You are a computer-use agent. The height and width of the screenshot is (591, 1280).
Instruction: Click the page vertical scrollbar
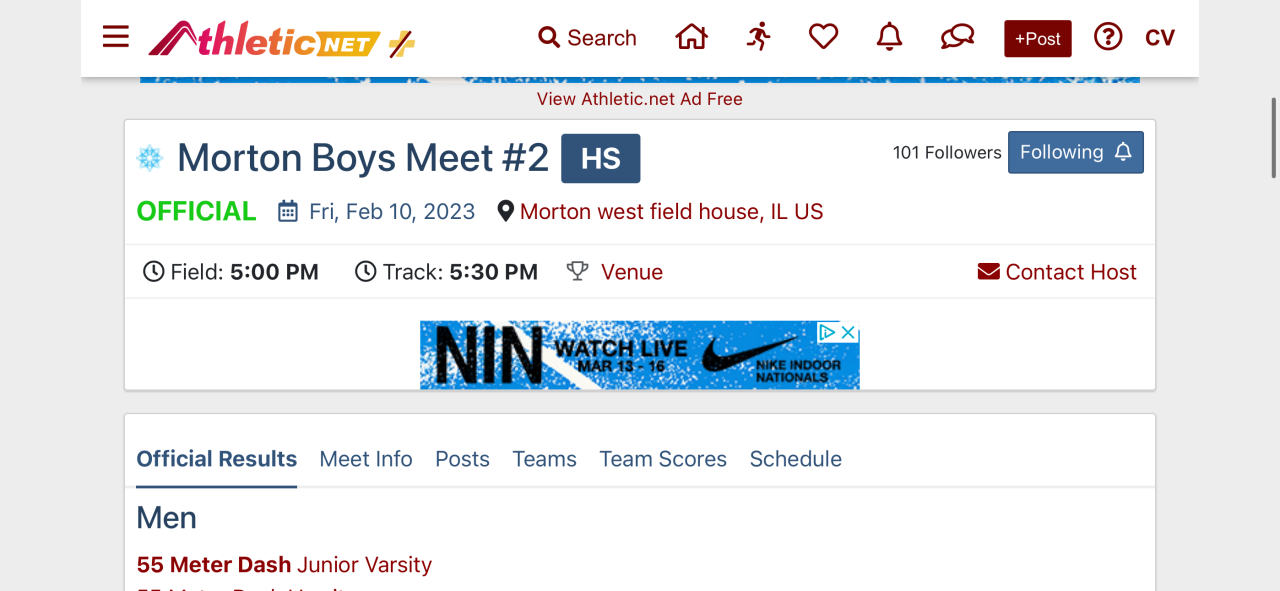[x=1273, y=138]
